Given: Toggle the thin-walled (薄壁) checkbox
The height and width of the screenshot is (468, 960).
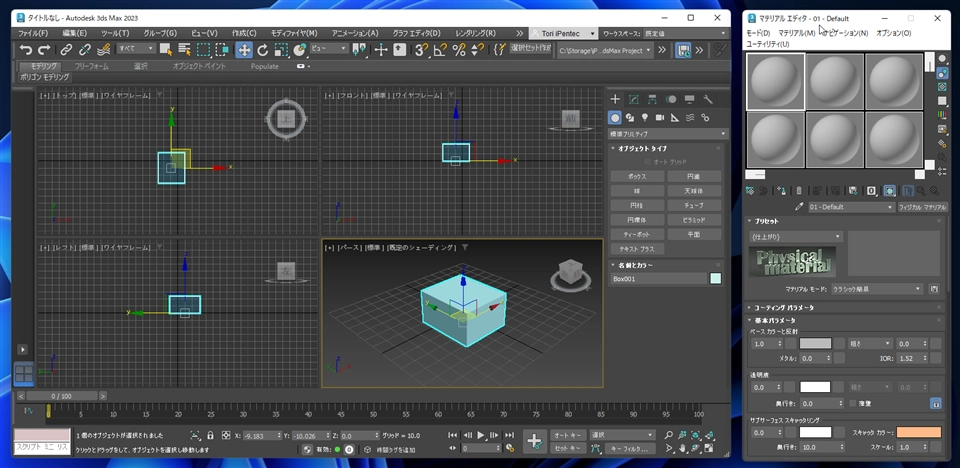Looking at the screenshot, I should tap(853, 403).
